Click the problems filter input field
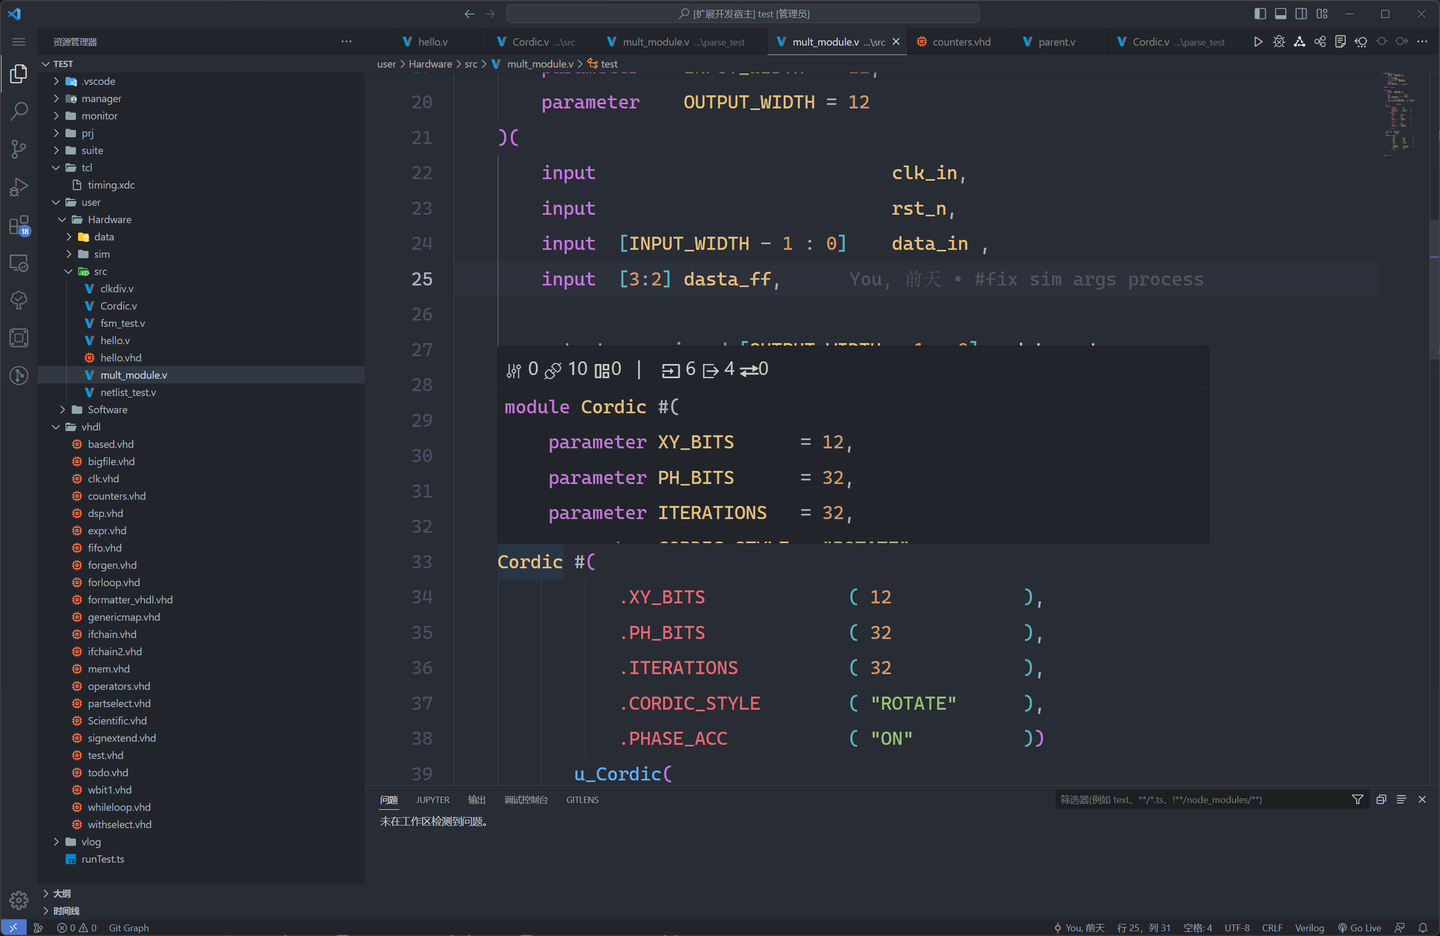Image resolution: width=1440 pixels, height=936 pixels. click(1200, 799)
